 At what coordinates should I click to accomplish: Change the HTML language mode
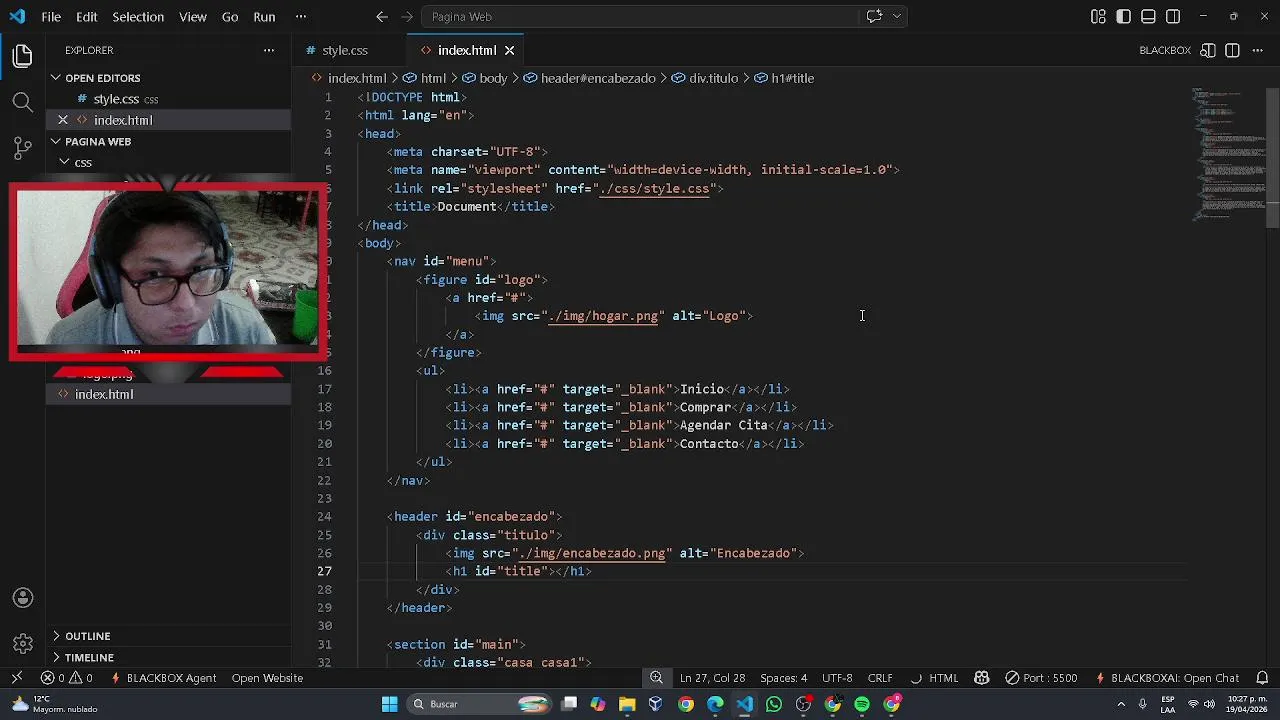point(943,678)
